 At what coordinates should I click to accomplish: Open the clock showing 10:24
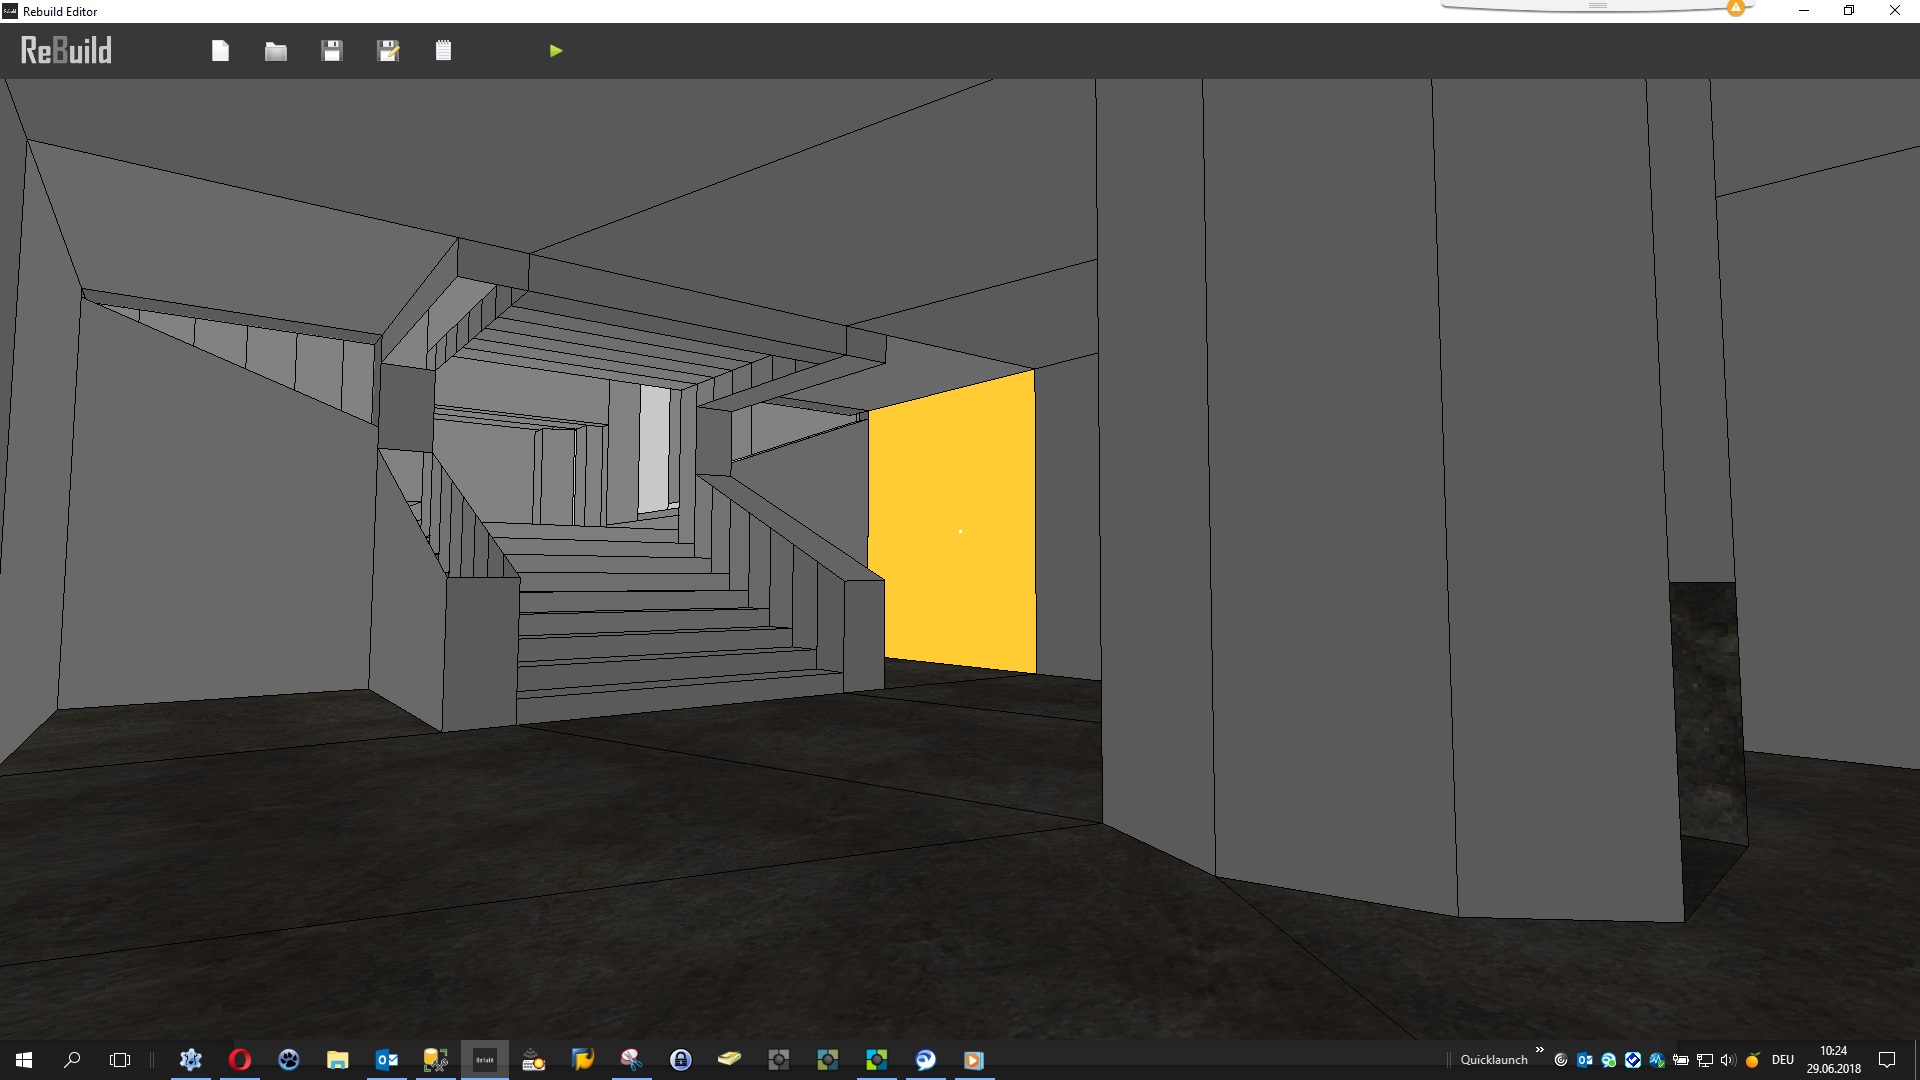point(1833,1060)
